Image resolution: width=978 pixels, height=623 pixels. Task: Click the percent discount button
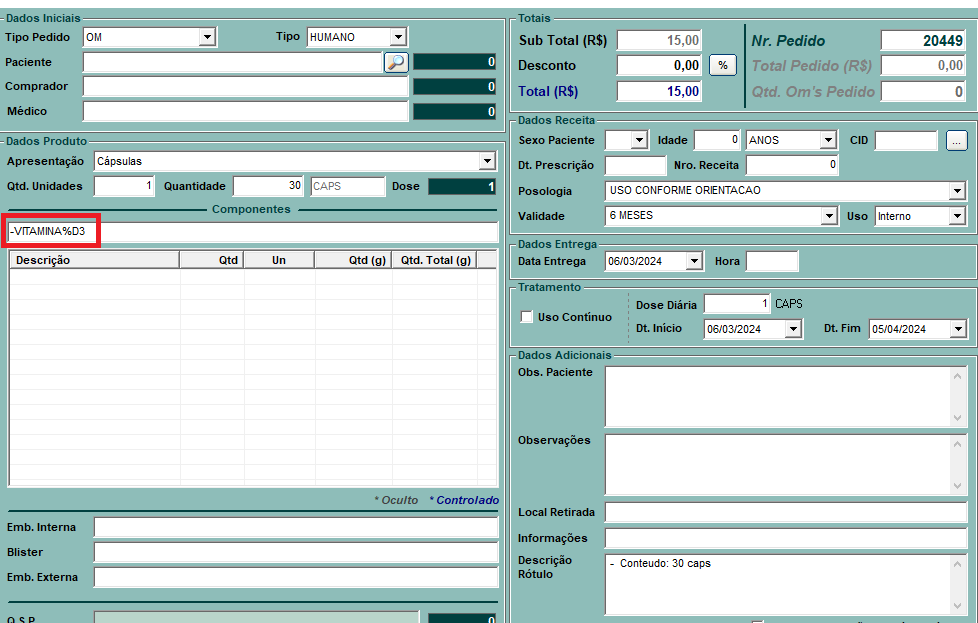(x=722, y=65)
